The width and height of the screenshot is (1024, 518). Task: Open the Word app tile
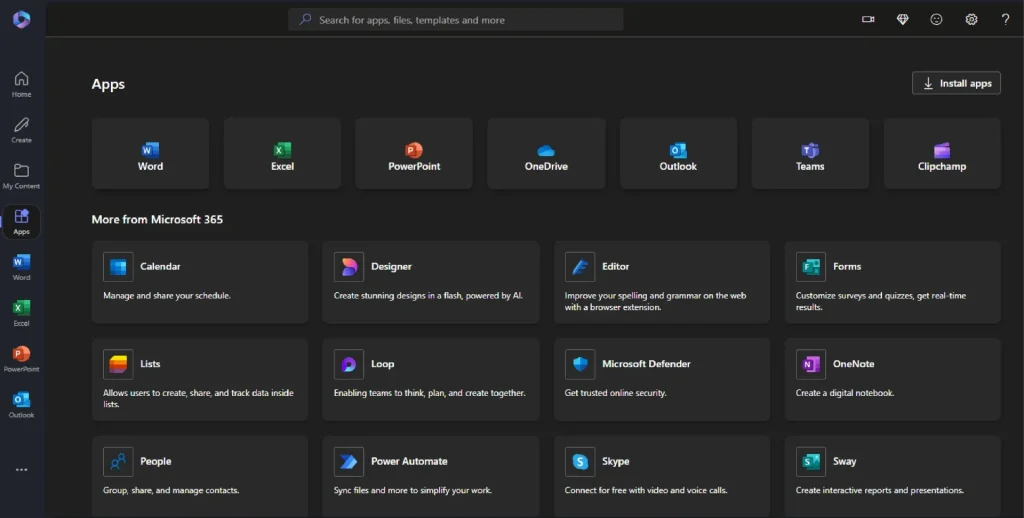coord(150,154)
